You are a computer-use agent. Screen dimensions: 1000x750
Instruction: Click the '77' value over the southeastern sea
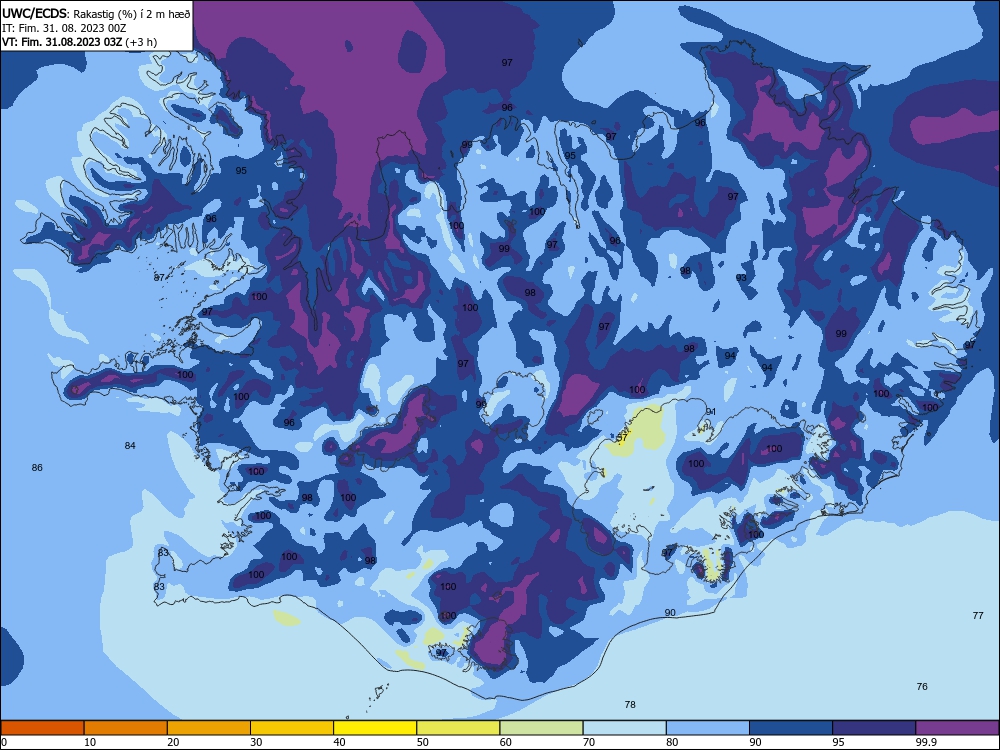[978, 616]
